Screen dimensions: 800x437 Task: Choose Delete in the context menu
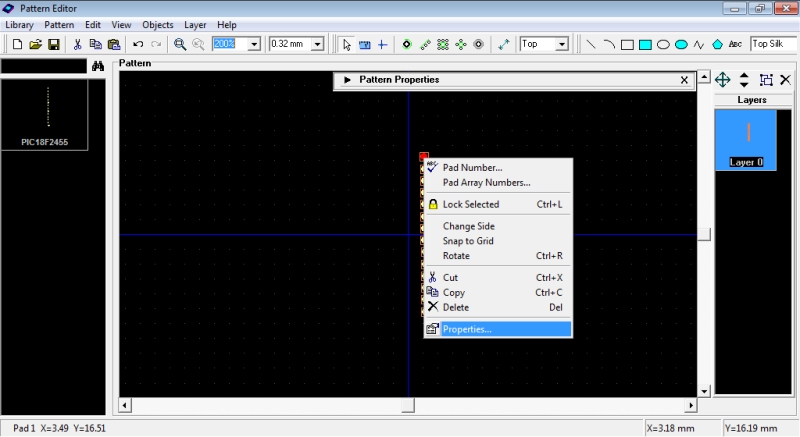498,307
